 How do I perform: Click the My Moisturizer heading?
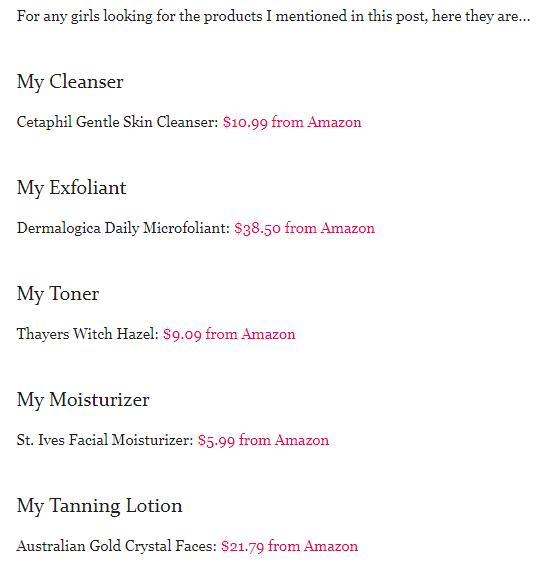click(83, 400)
